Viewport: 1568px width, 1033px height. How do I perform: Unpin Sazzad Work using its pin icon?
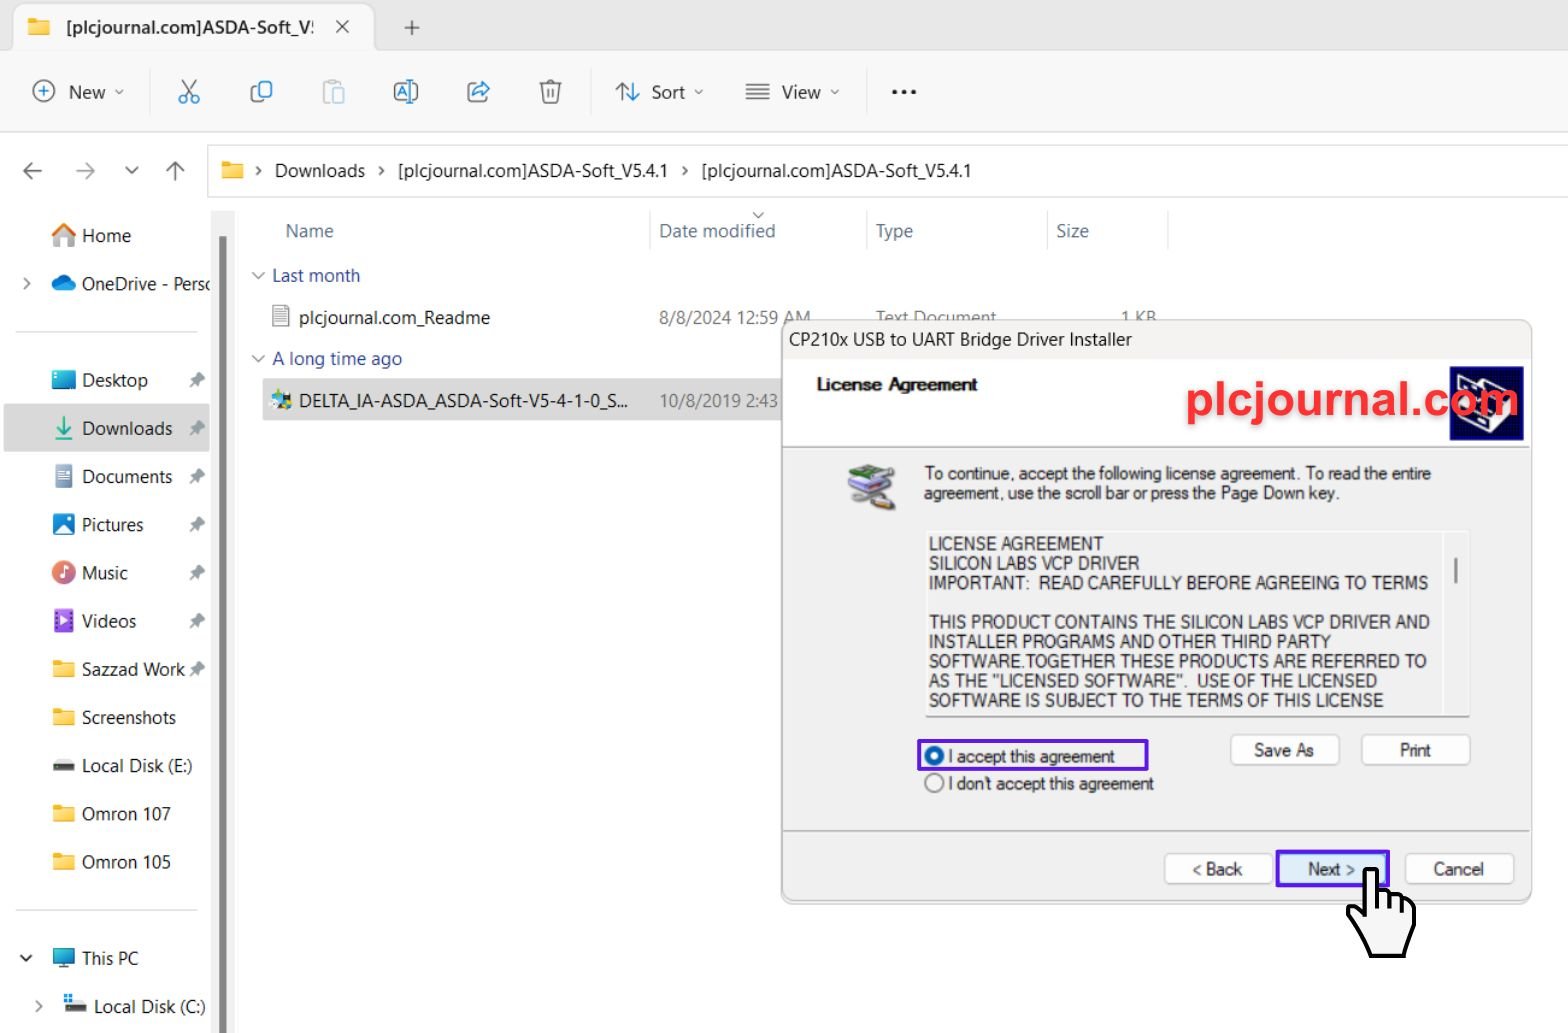197,669
